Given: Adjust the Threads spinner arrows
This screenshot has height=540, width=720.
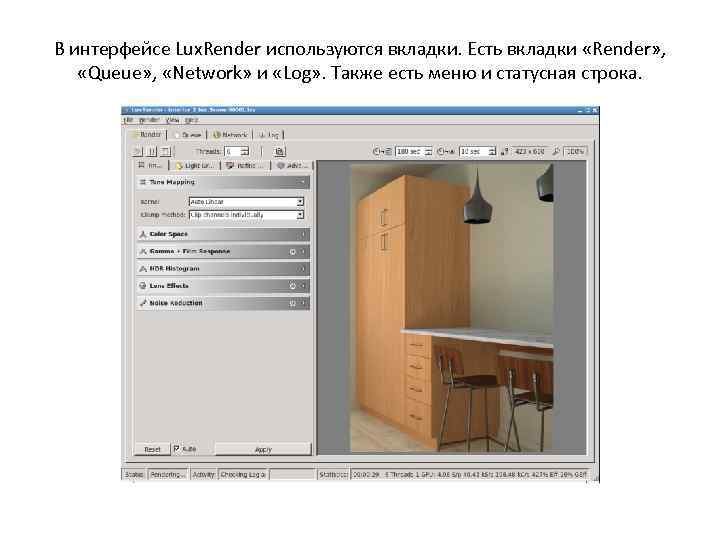Looking at the screenshot, I should point(245,152).
